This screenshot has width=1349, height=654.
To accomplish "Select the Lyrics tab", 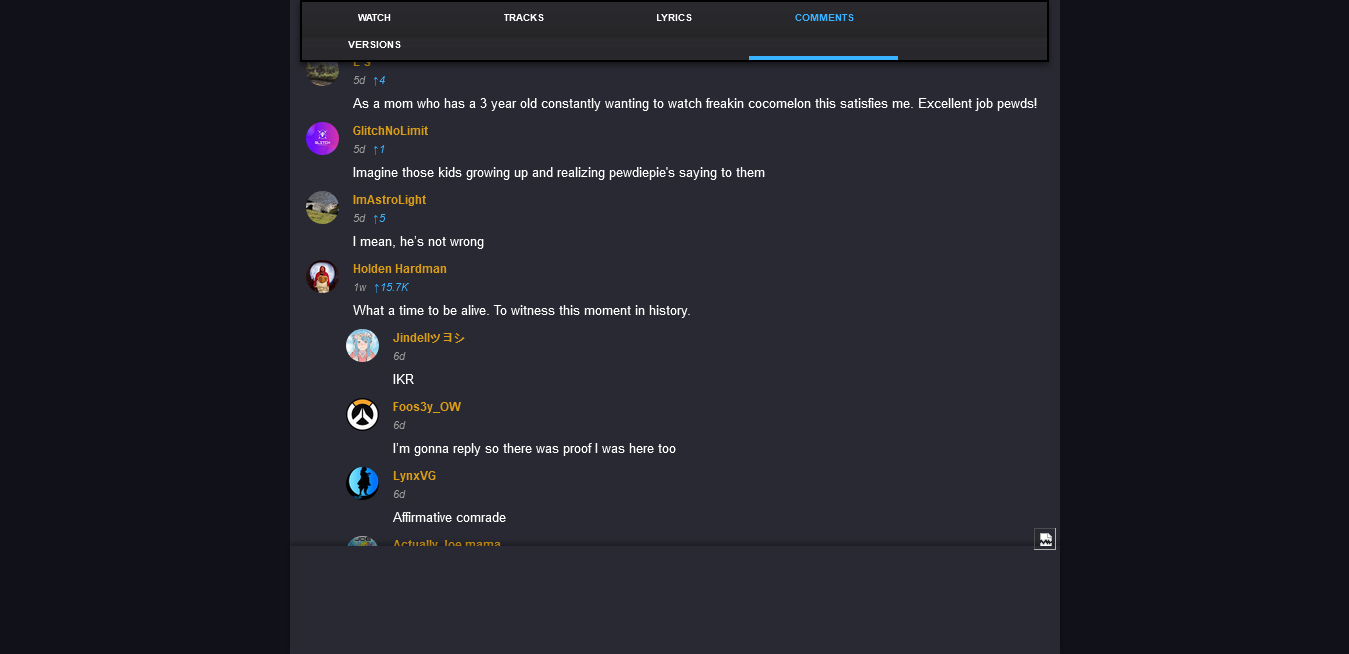I will 674,18.
